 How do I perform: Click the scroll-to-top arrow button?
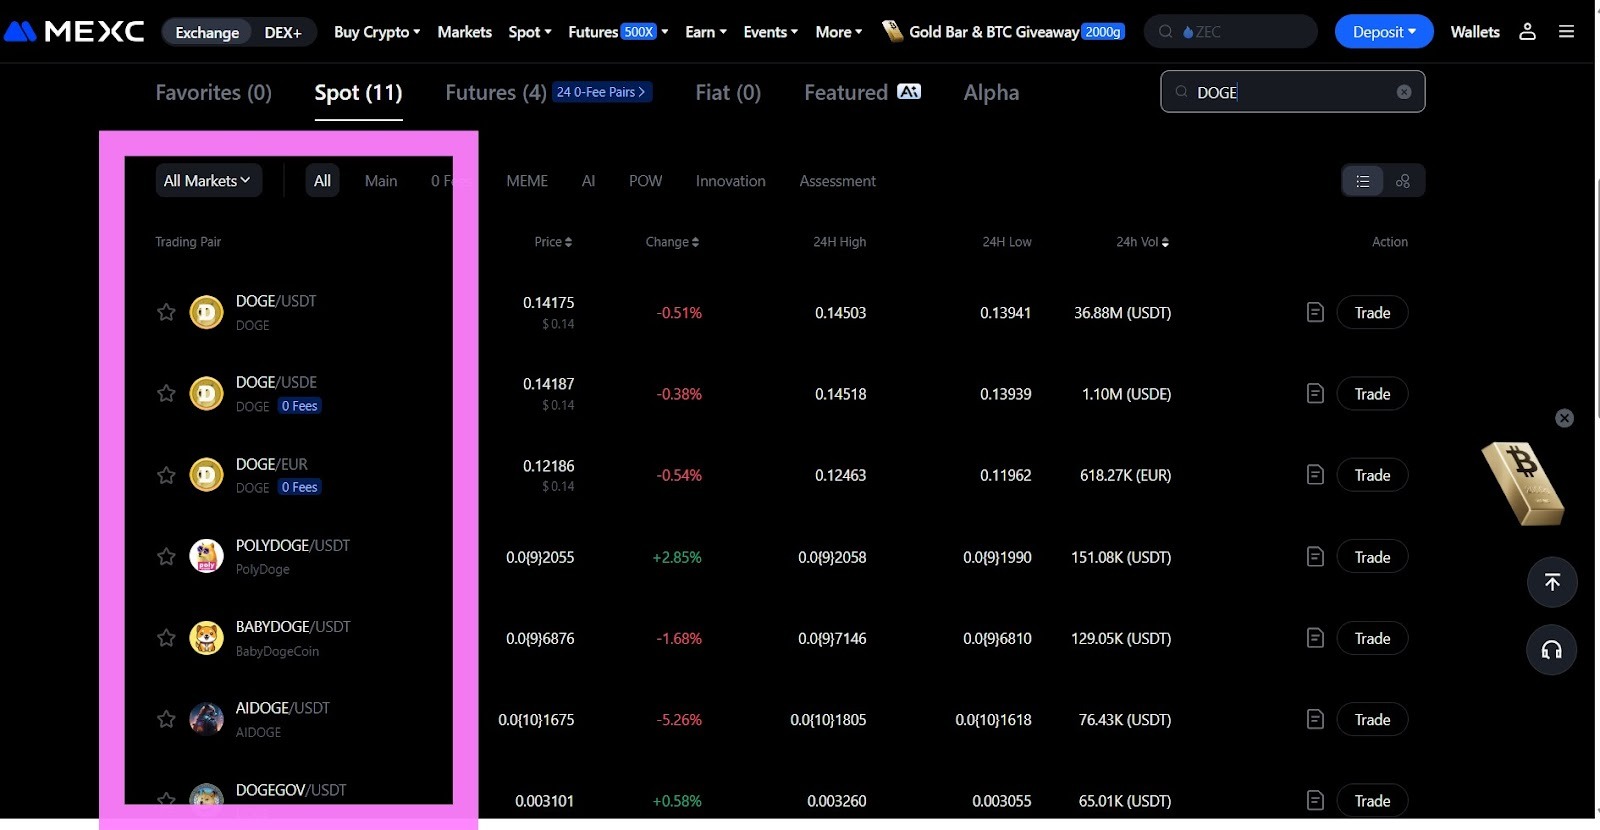click(x=1551, y=582)
